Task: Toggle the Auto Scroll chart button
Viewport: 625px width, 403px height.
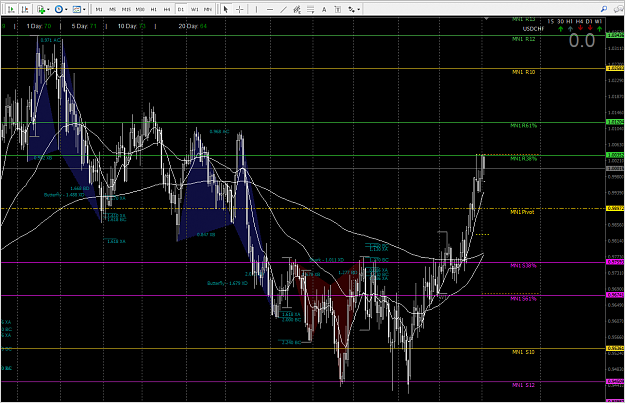Action: 11,9
